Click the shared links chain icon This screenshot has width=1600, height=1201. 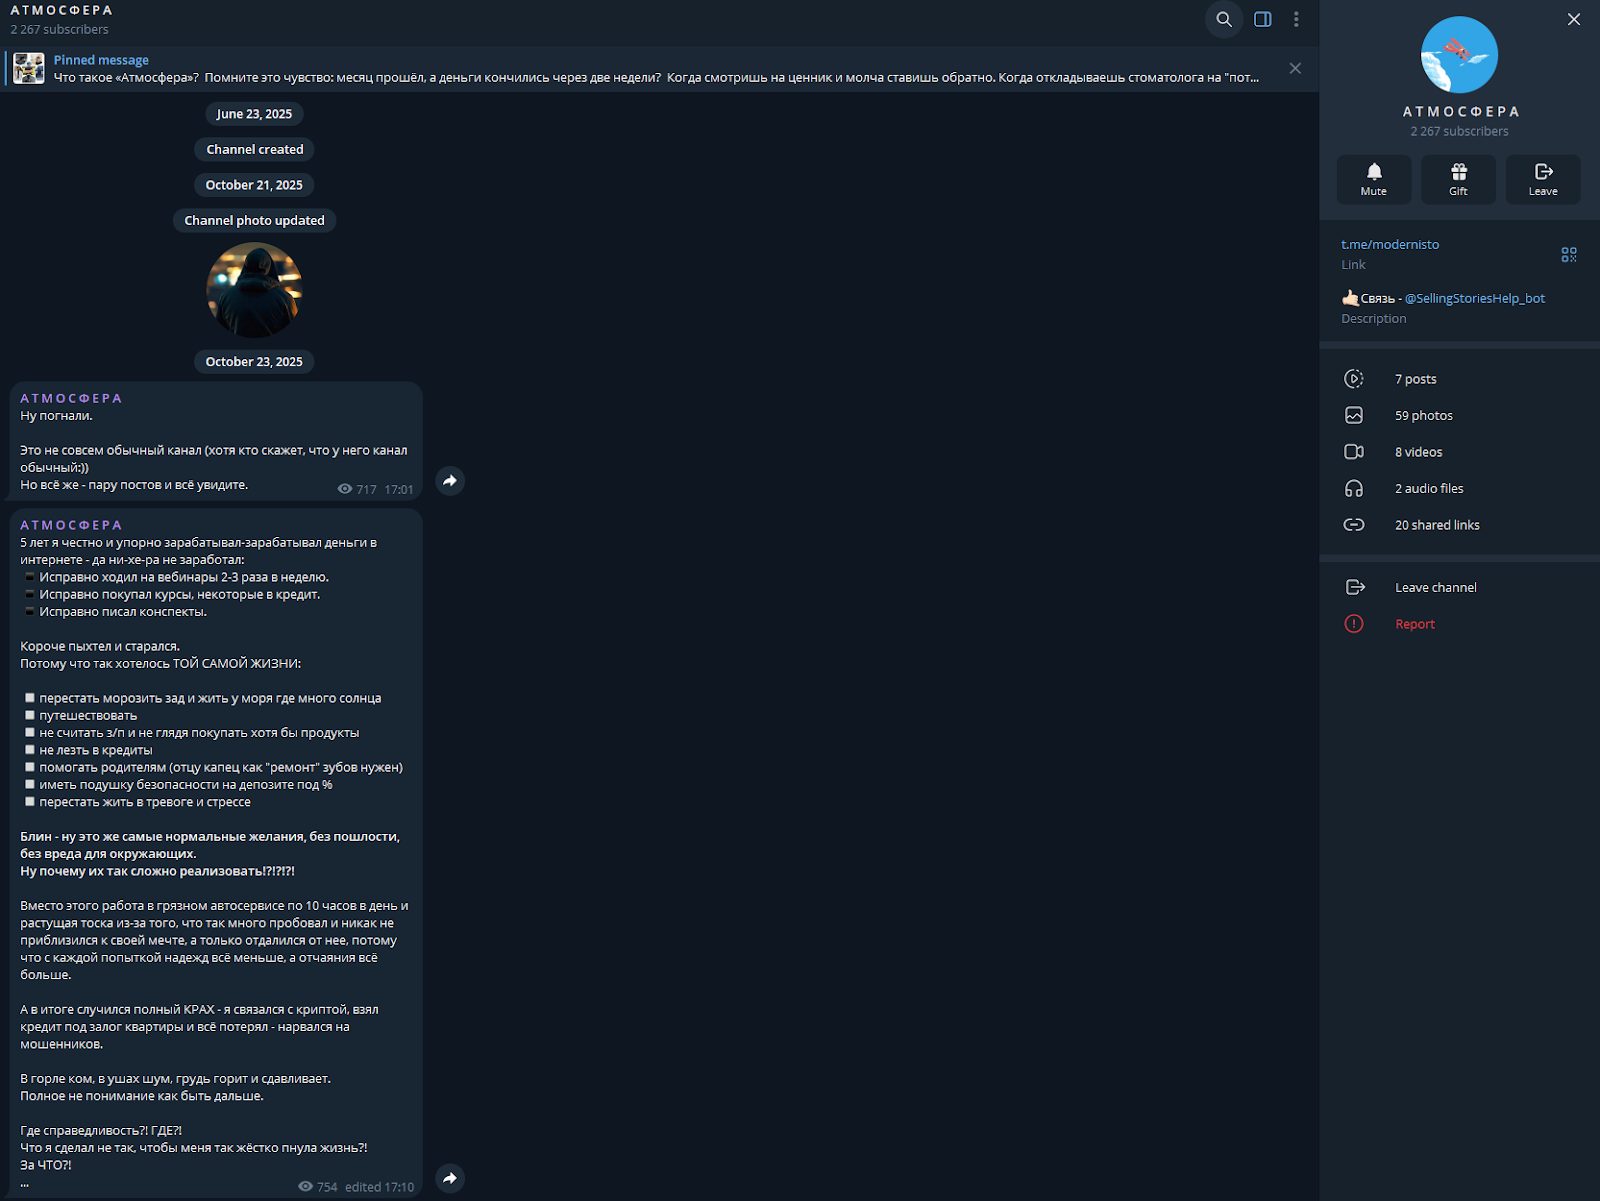(1354, 525)
